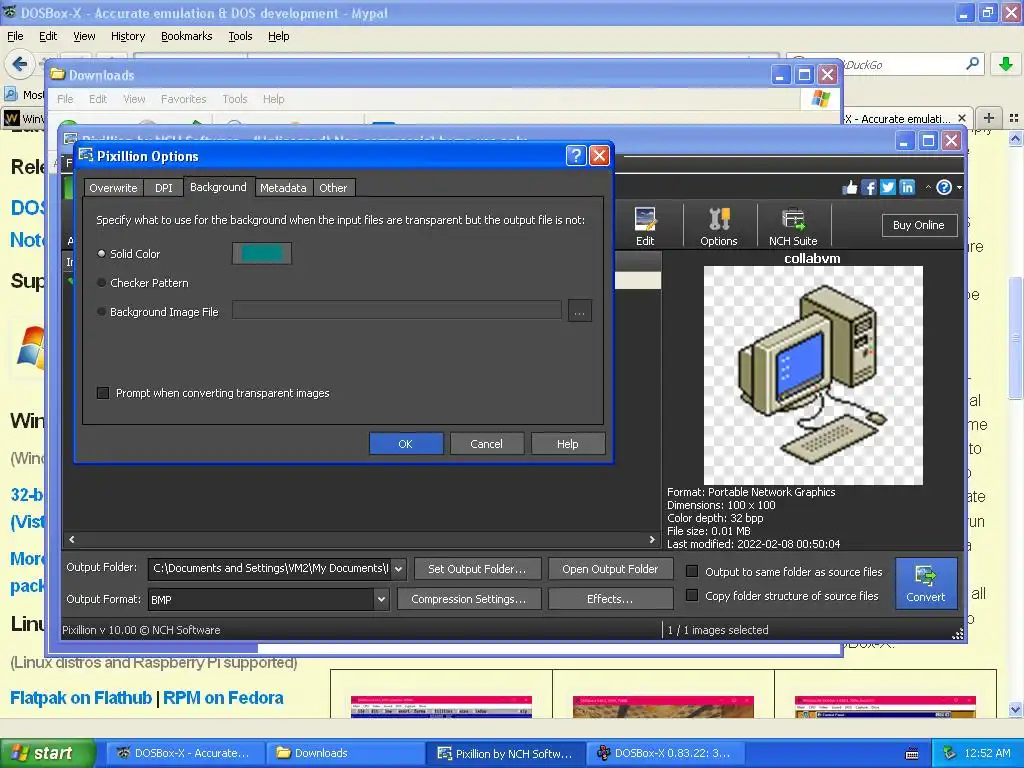Open Pixillion by NCH taskbar item
Viewport: 1024px width, 768px height.
(x=505, y=753)
